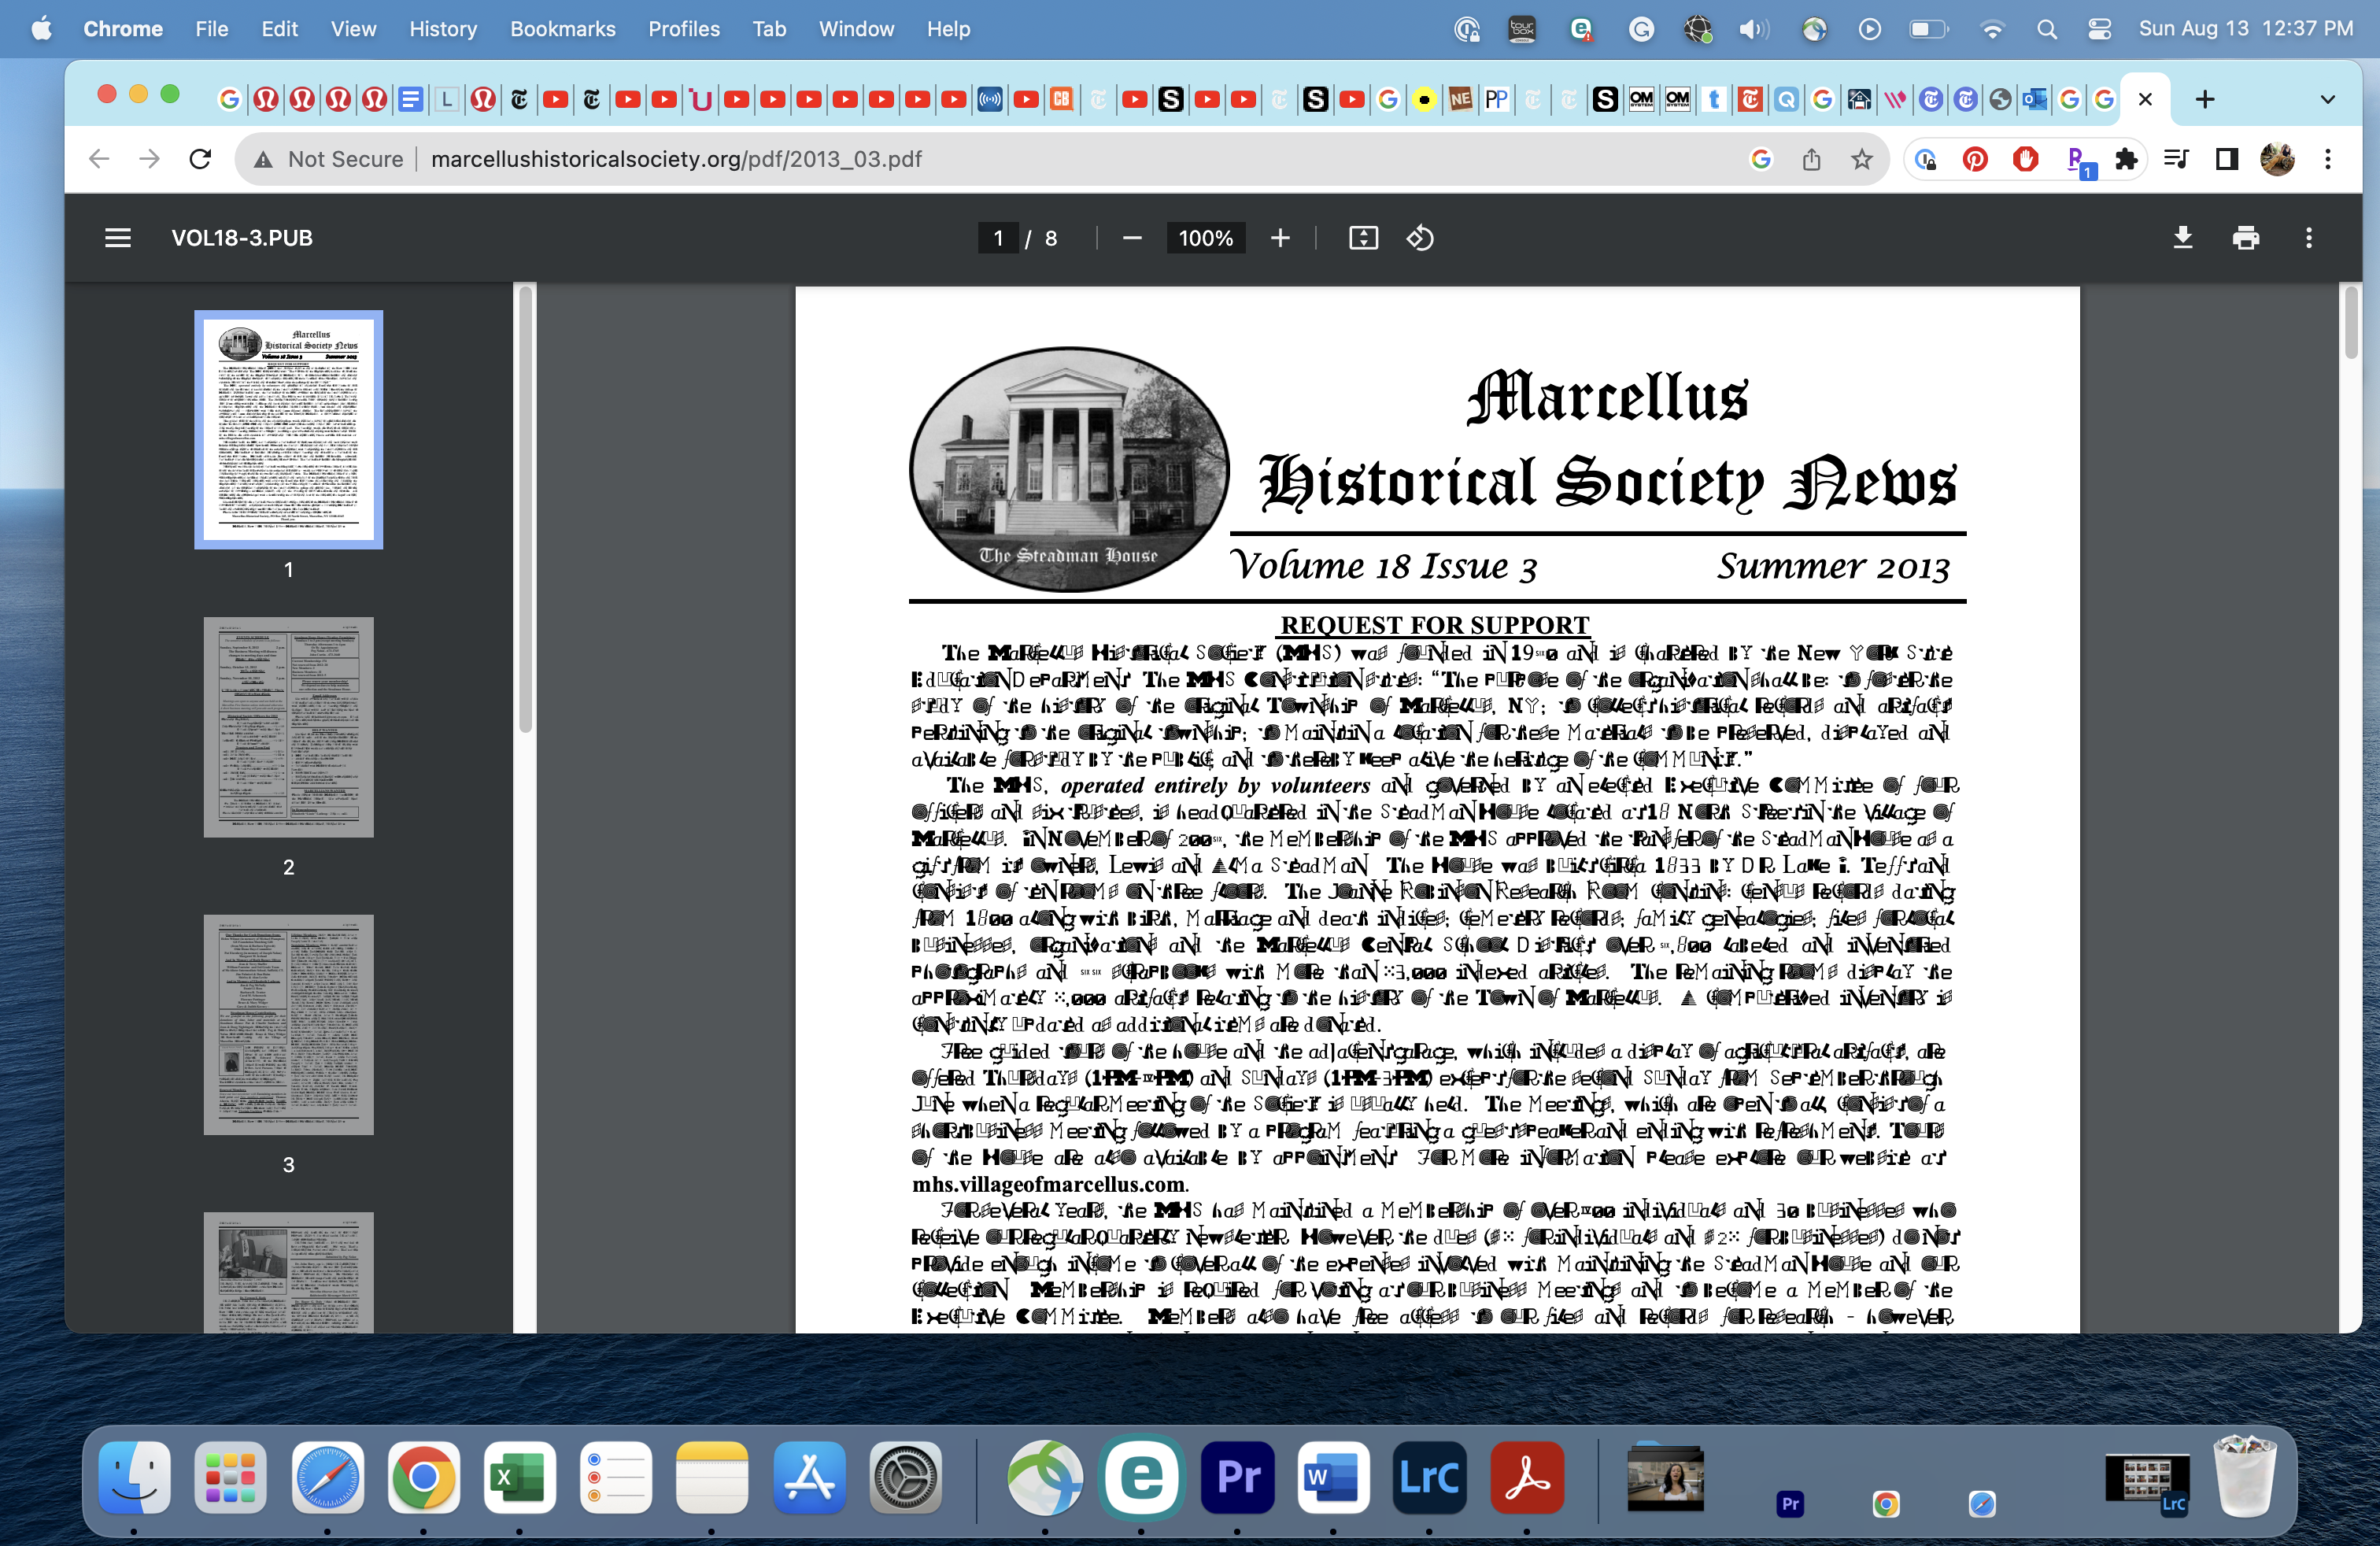2380x1546 pixels.
Task: Open the History menu
Action: point(442,29)
